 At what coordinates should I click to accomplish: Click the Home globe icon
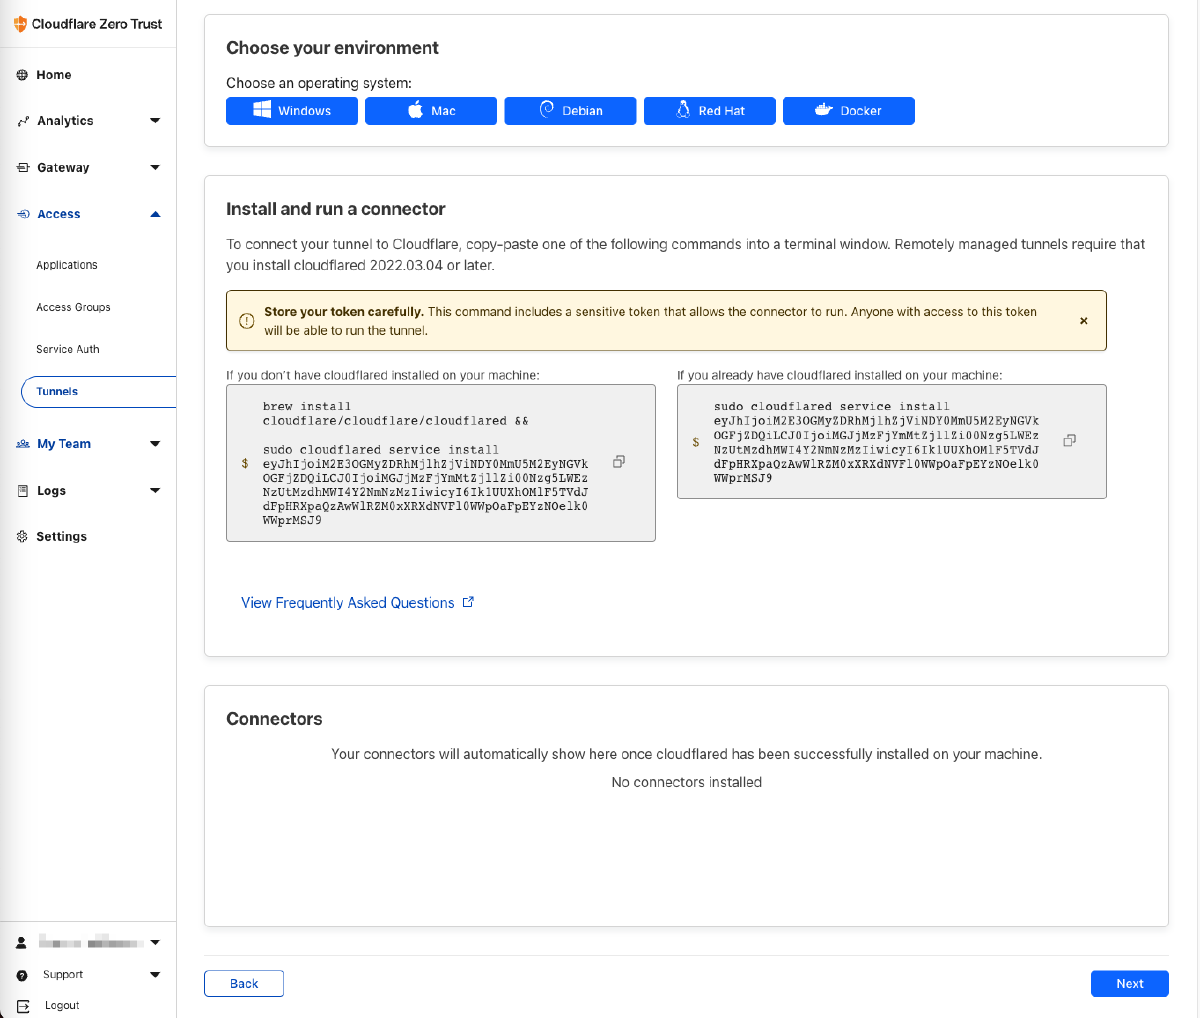pyautogui.click(x=22, y=75)
